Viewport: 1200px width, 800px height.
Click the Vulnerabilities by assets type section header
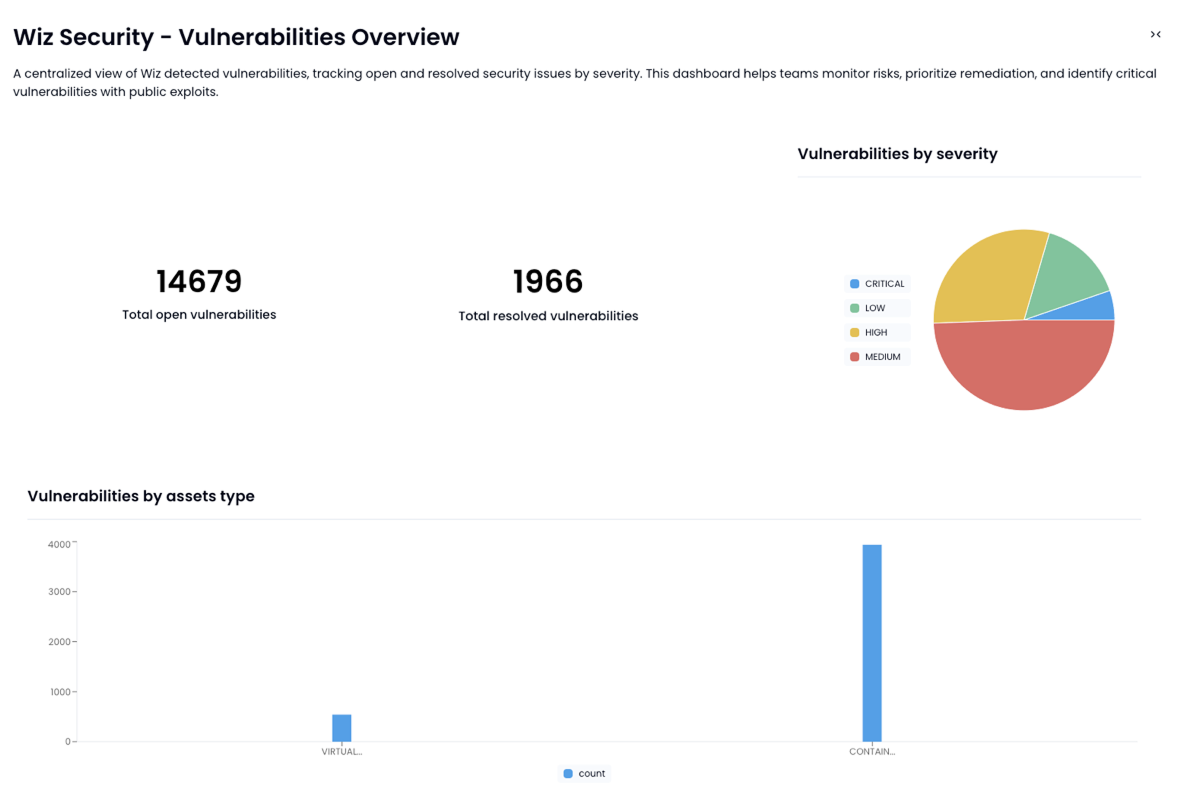coord(141,496)
